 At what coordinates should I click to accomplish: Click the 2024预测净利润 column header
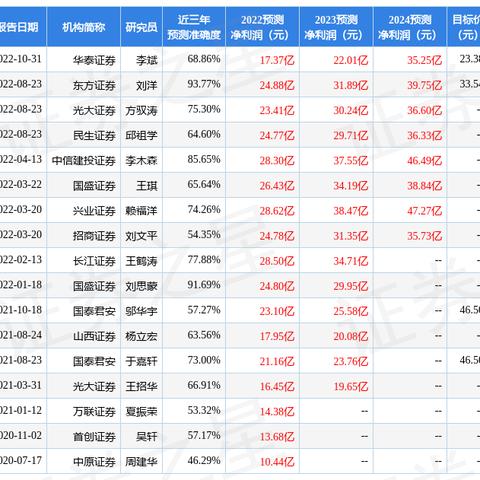[x=410, y=27]
